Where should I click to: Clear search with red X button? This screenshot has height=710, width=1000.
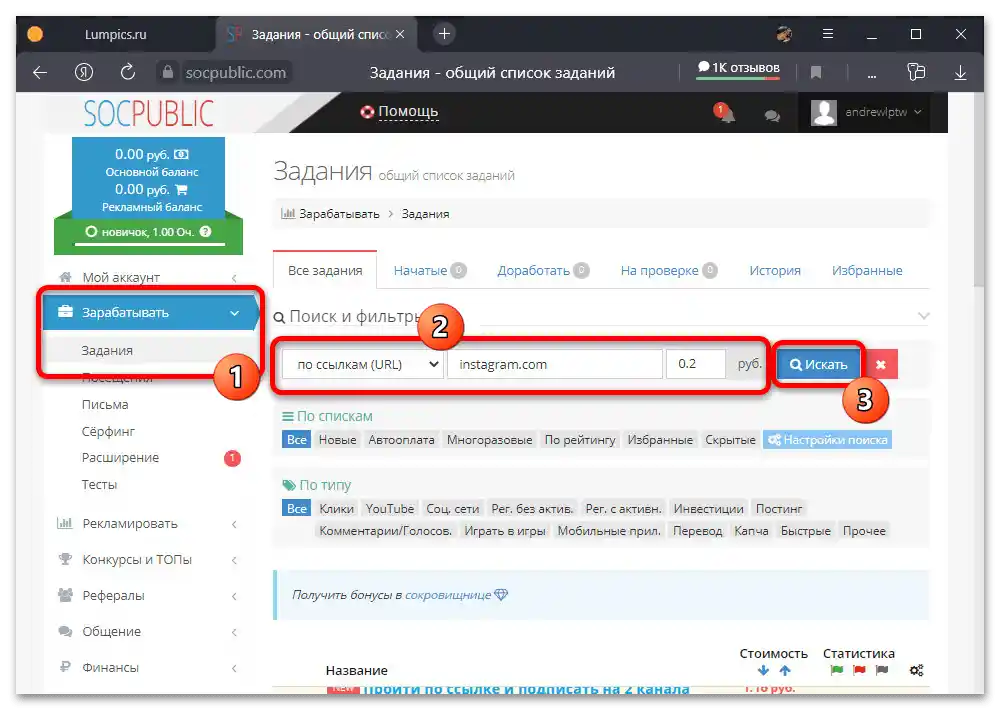881,364
